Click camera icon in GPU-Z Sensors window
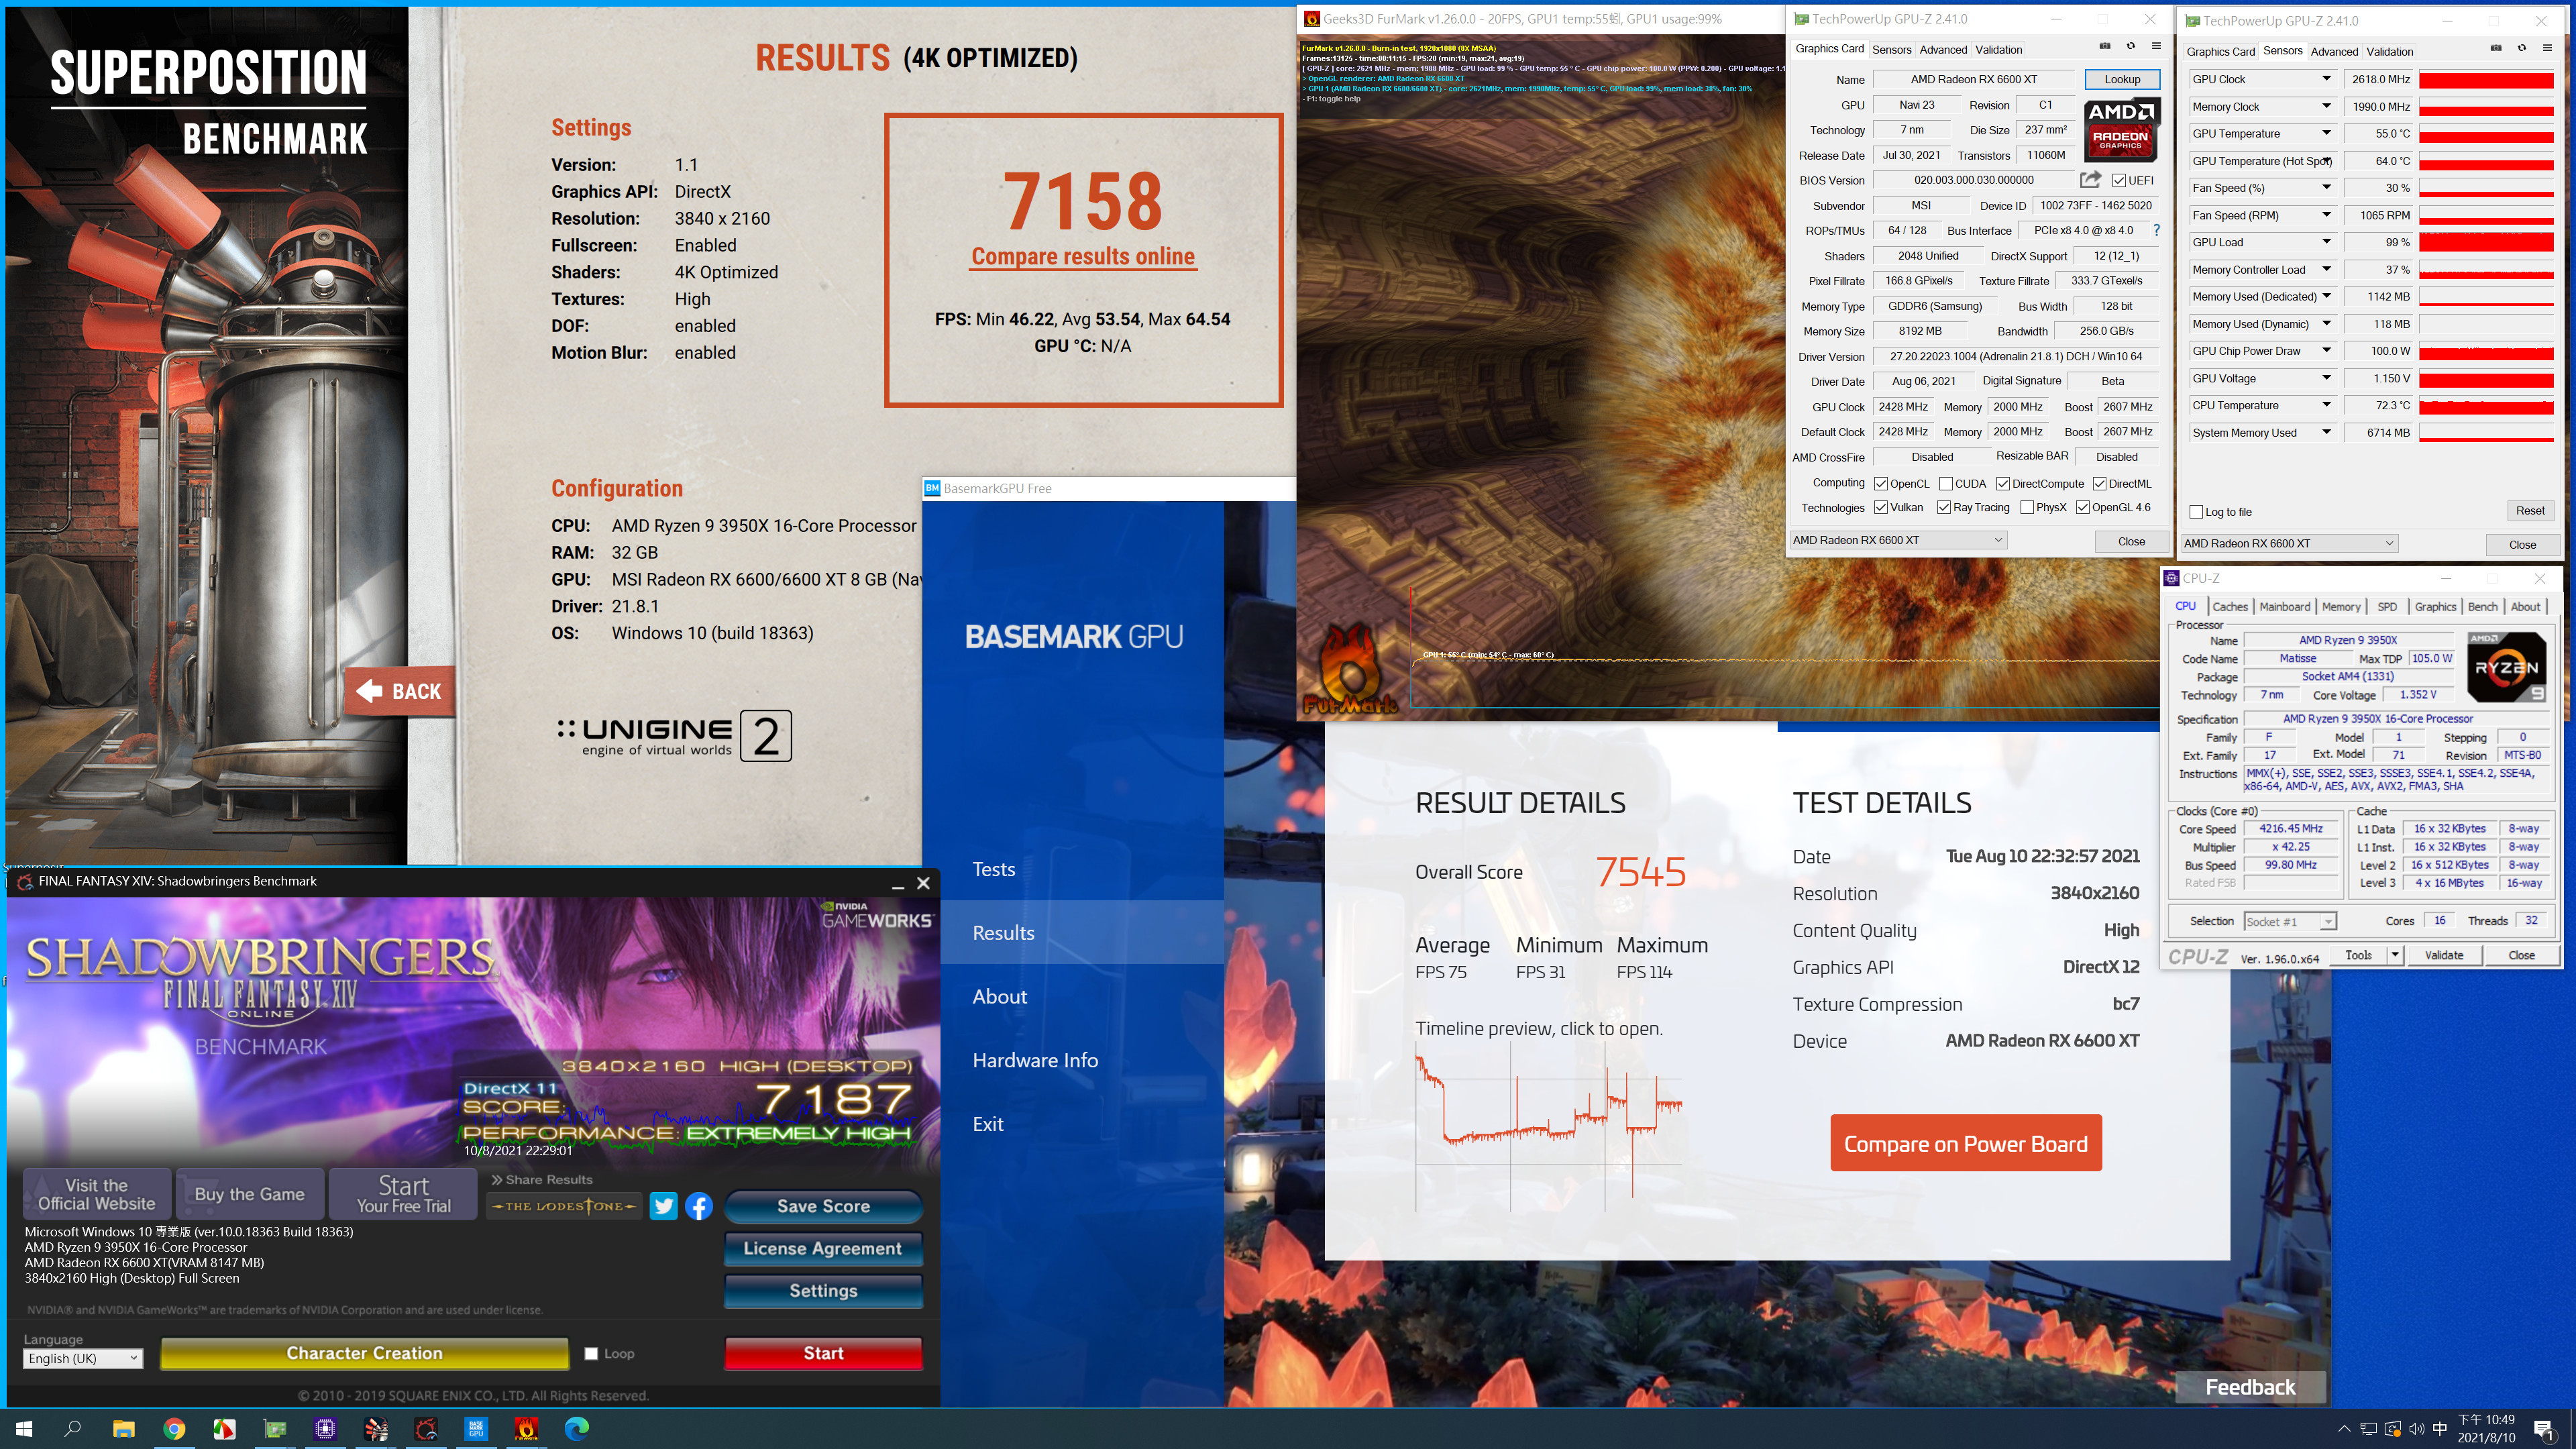Viewport: 2576px width, 1449px height. pyautogui.click(x=2496, y=49)
